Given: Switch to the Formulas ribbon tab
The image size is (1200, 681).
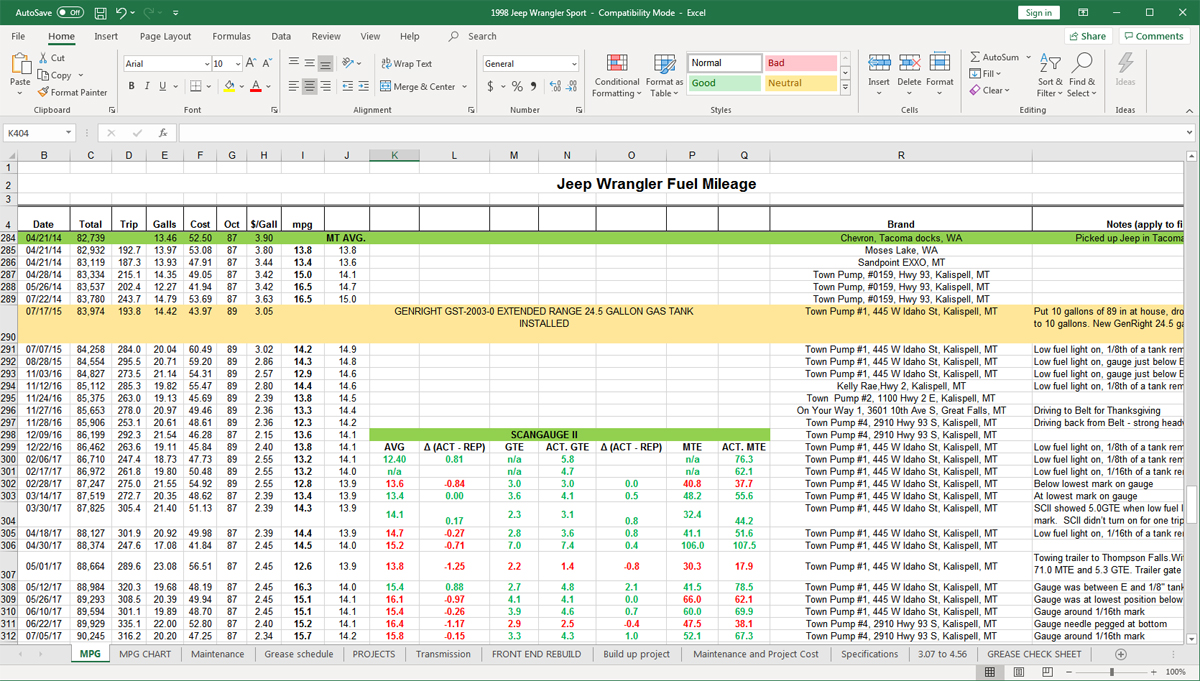Looking at the screenshot, I should [x=231, y=36].
